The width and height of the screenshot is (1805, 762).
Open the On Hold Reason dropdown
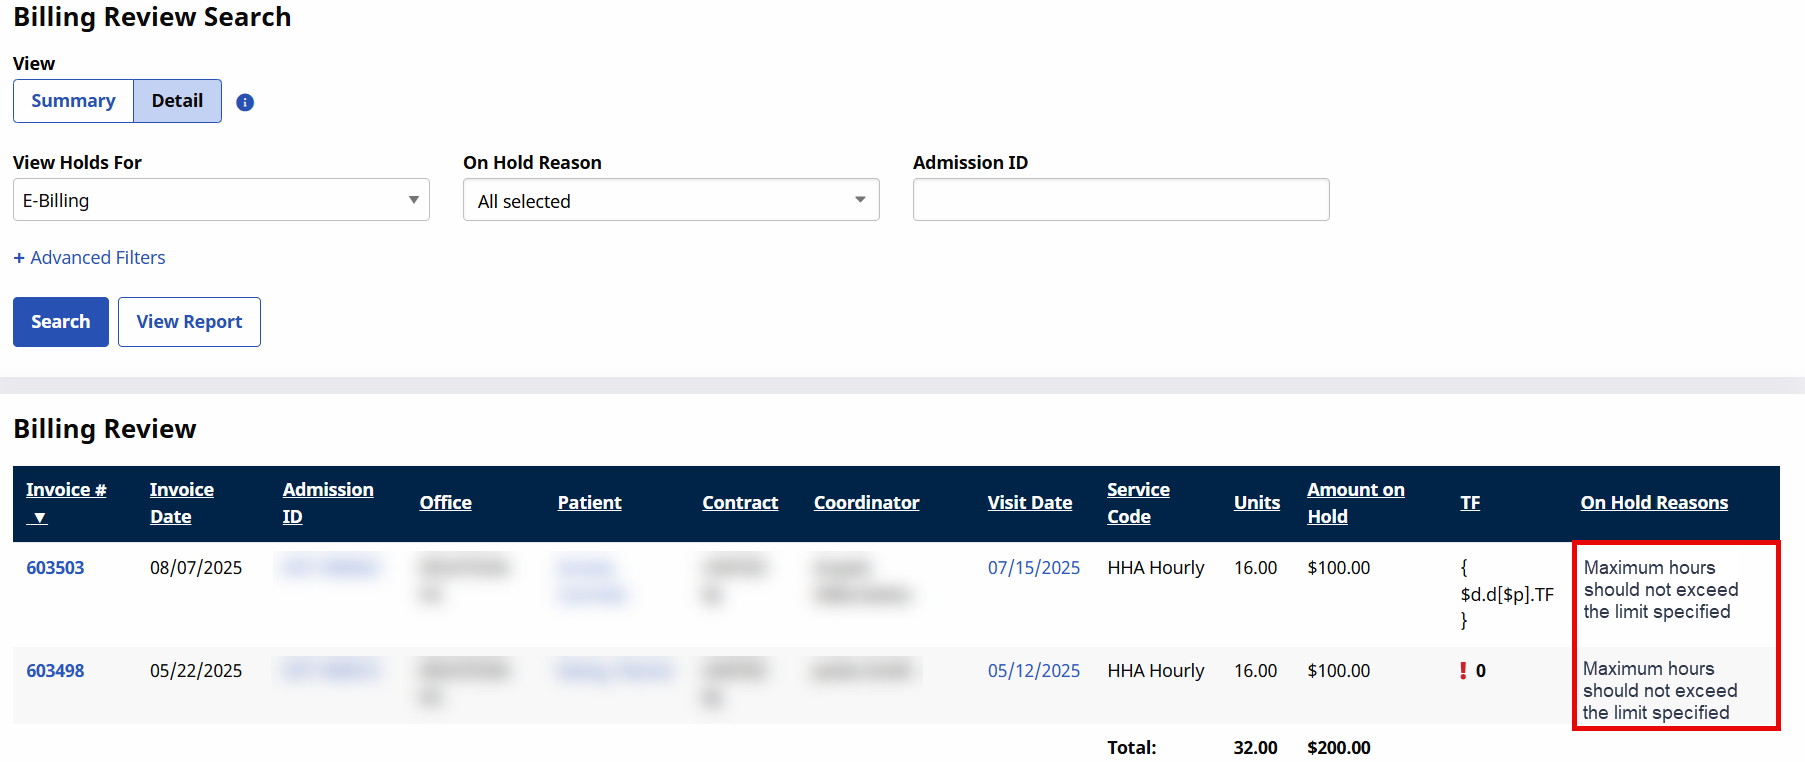tap(671, 200)
